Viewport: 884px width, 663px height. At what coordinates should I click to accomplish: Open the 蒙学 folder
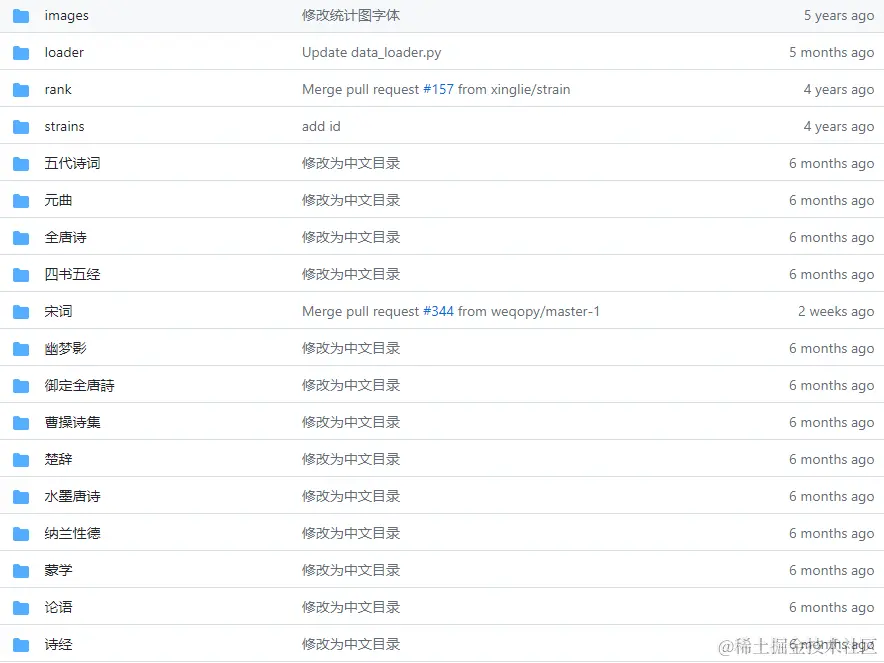58,570
